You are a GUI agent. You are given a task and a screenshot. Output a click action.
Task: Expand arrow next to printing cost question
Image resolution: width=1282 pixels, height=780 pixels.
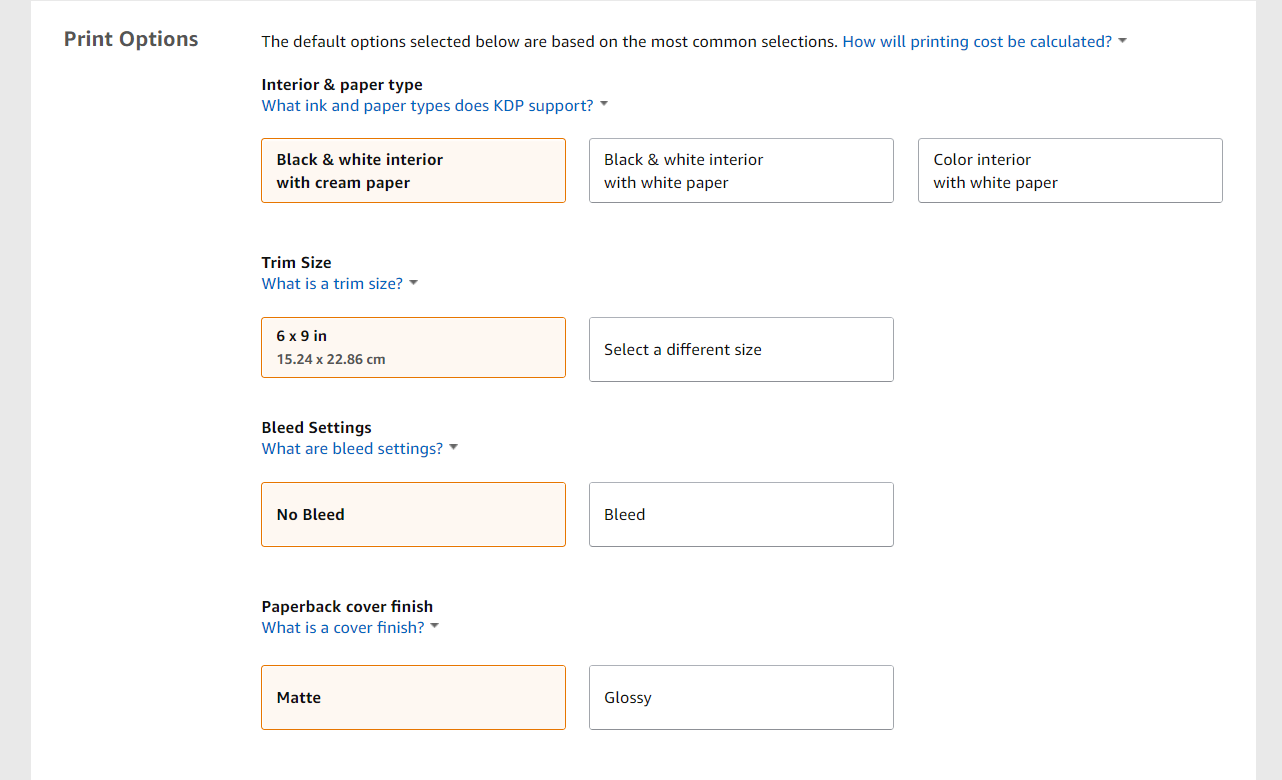(1122, 42)
